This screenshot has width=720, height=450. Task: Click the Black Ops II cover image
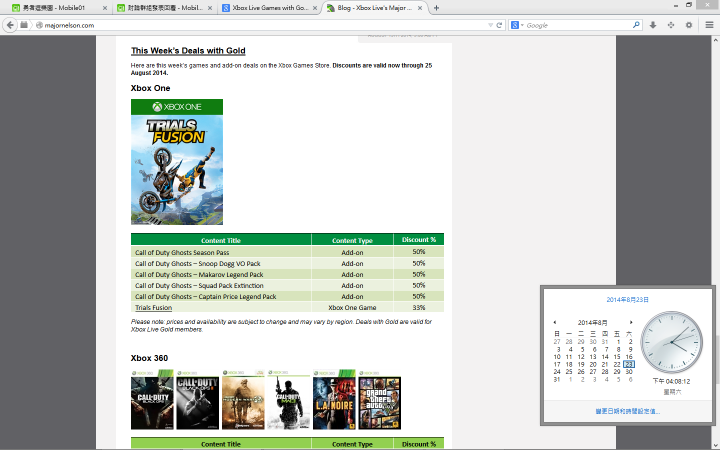click(197, 399)
